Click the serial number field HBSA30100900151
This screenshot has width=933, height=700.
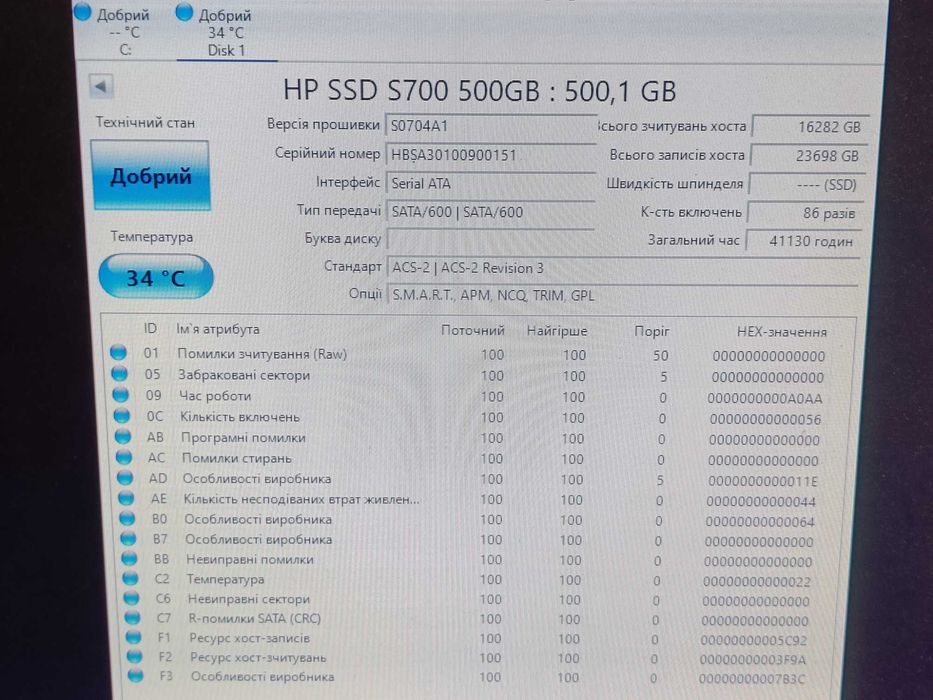pos(491,155)
